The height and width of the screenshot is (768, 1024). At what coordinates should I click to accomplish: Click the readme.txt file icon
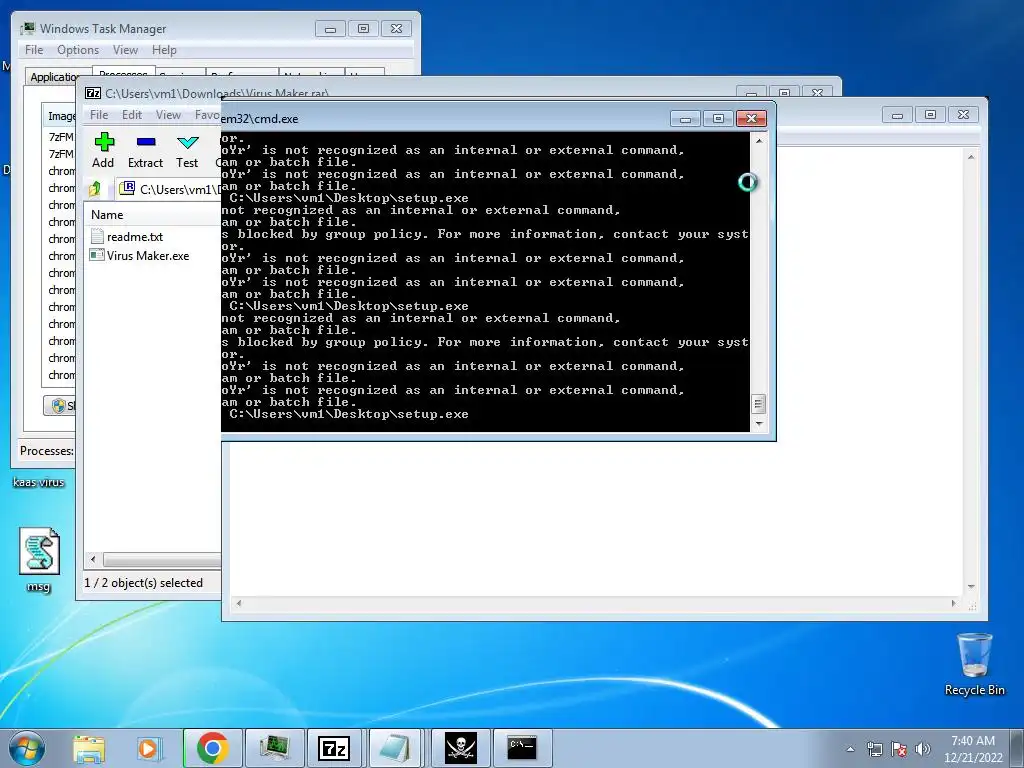(97, 236)
